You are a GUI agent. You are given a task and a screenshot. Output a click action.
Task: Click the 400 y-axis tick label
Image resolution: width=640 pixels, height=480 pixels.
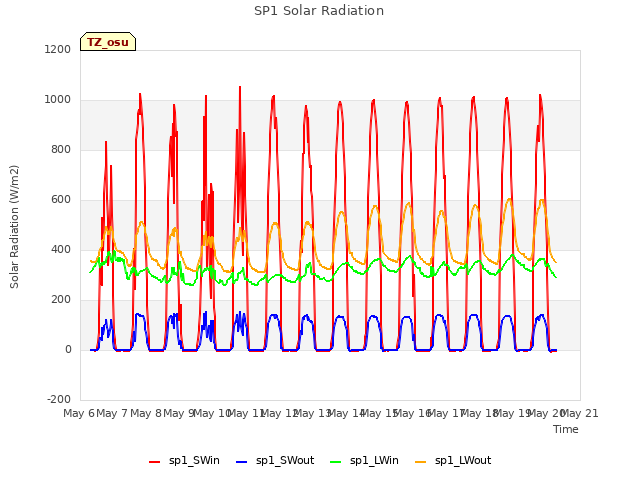click(61, 249)
